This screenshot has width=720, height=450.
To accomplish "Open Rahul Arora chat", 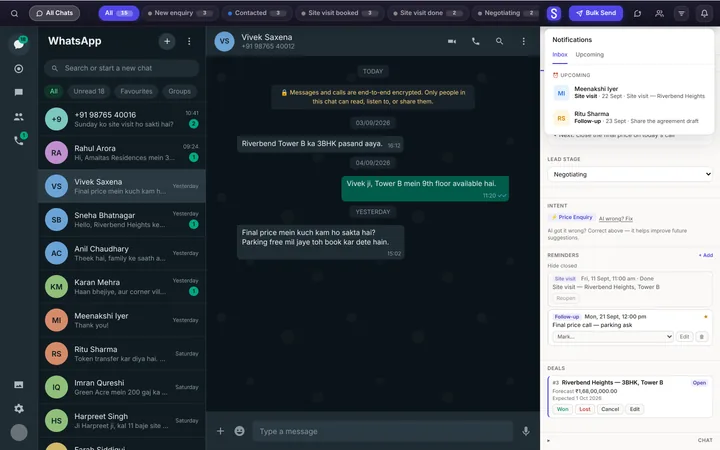I will pyautogui.click(x=122, y=152).
